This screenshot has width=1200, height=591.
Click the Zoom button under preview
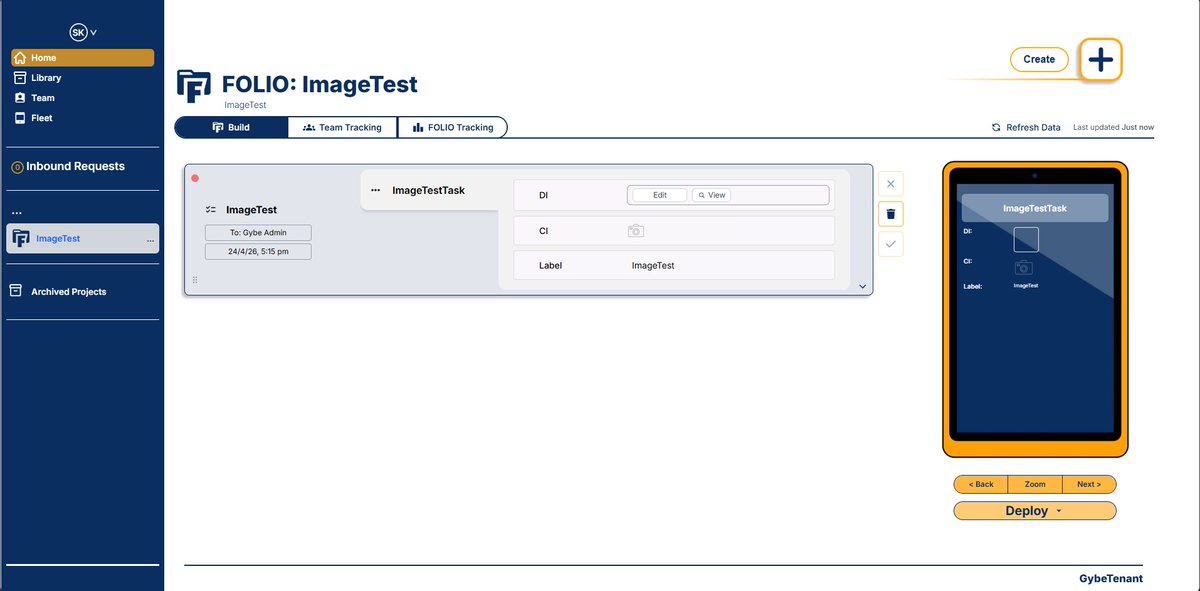point(1035,484)
